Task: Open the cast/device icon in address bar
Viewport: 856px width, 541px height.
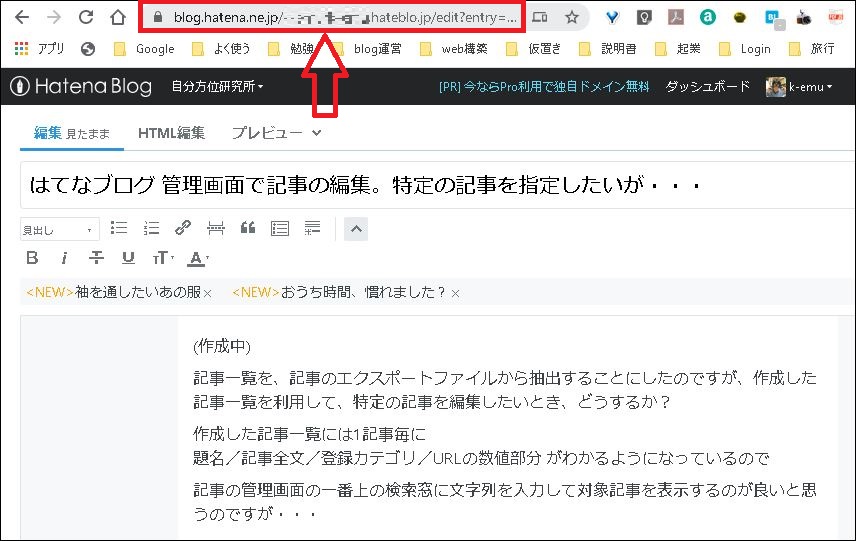Action: point(539,17)
